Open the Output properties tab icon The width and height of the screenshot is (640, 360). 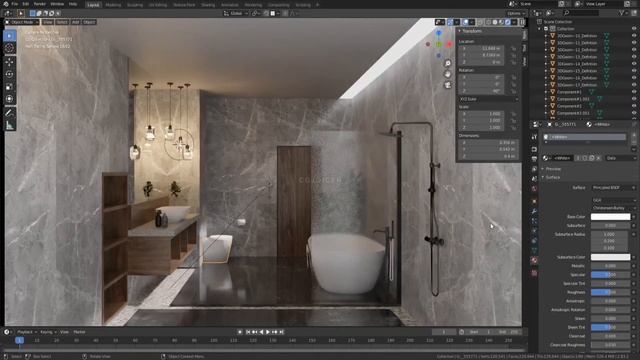(x=534, y=159)
